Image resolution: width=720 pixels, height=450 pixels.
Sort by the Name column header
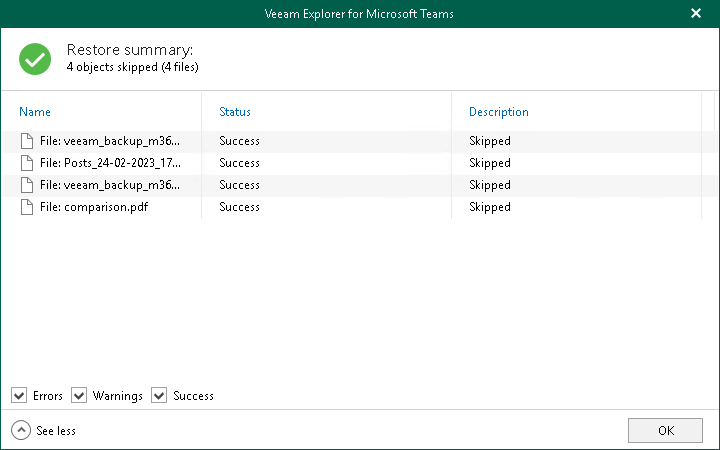35,112
